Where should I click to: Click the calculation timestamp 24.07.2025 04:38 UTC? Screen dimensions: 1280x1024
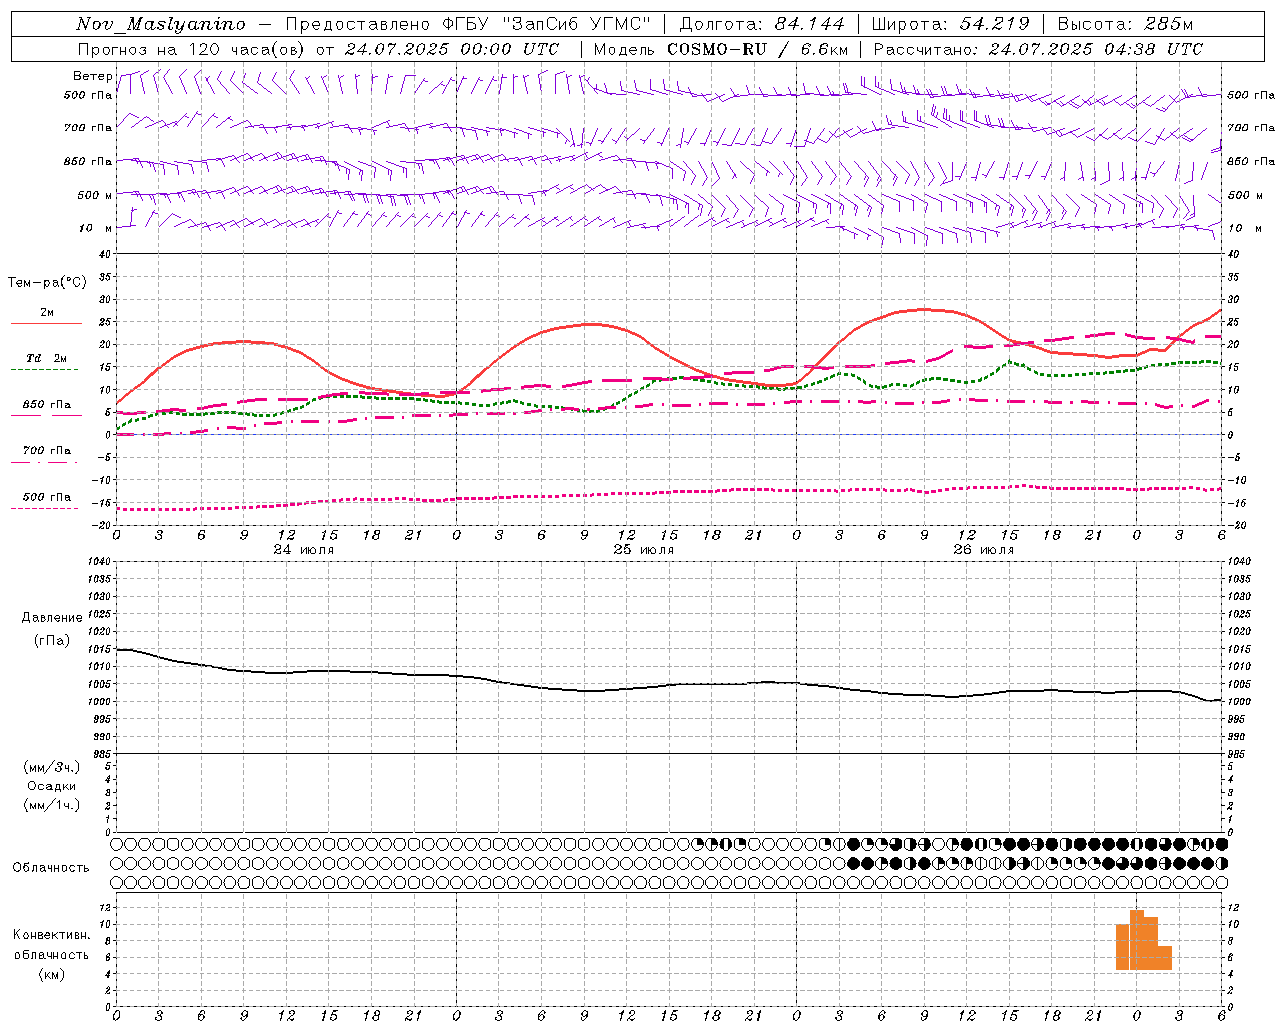point(1096,49)
